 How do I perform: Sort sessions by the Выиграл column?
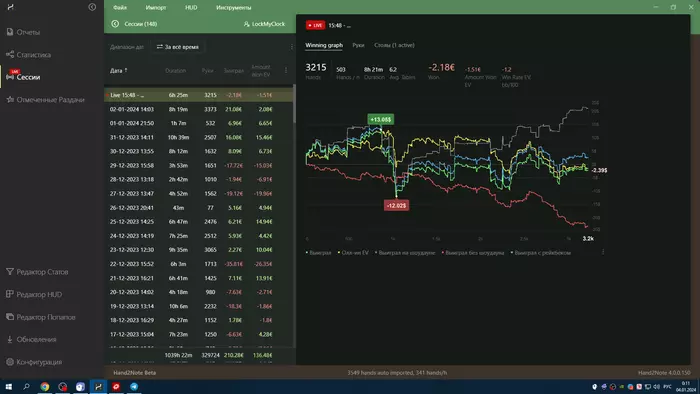pos(233,71)
